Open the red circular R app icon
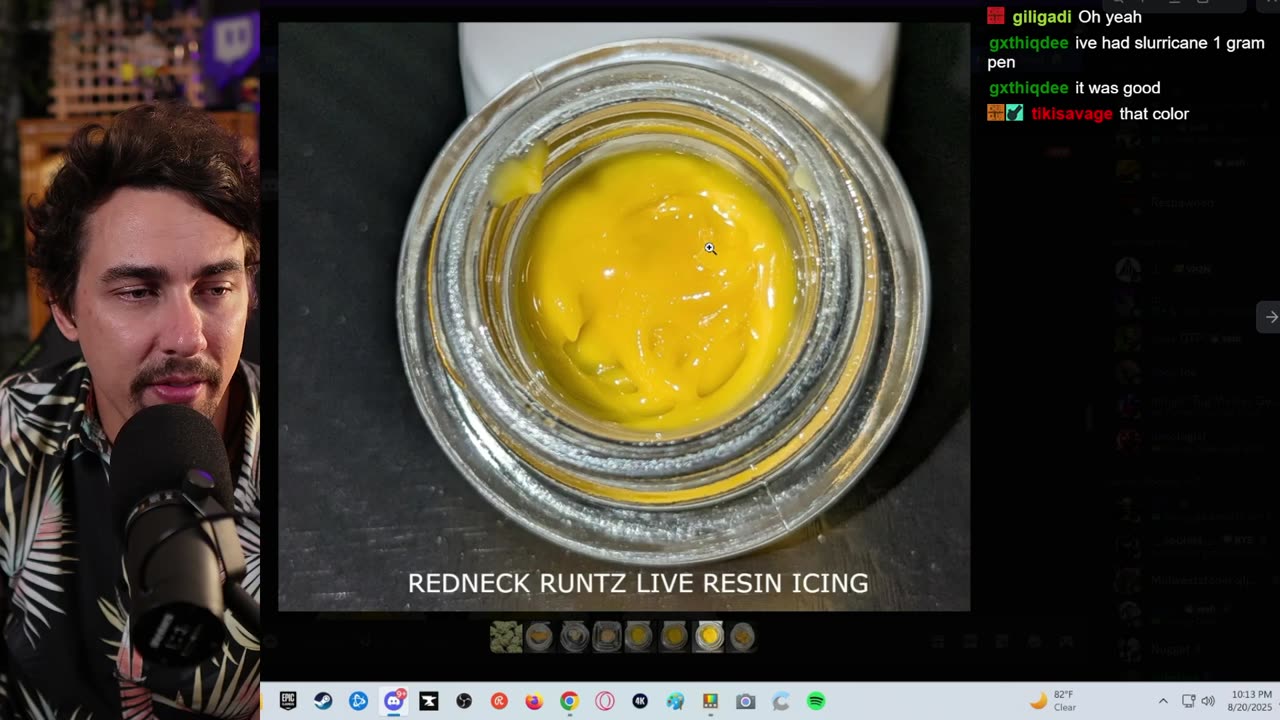The width and height of the screenshot is (1280, 720). click(x=499, y=701)
